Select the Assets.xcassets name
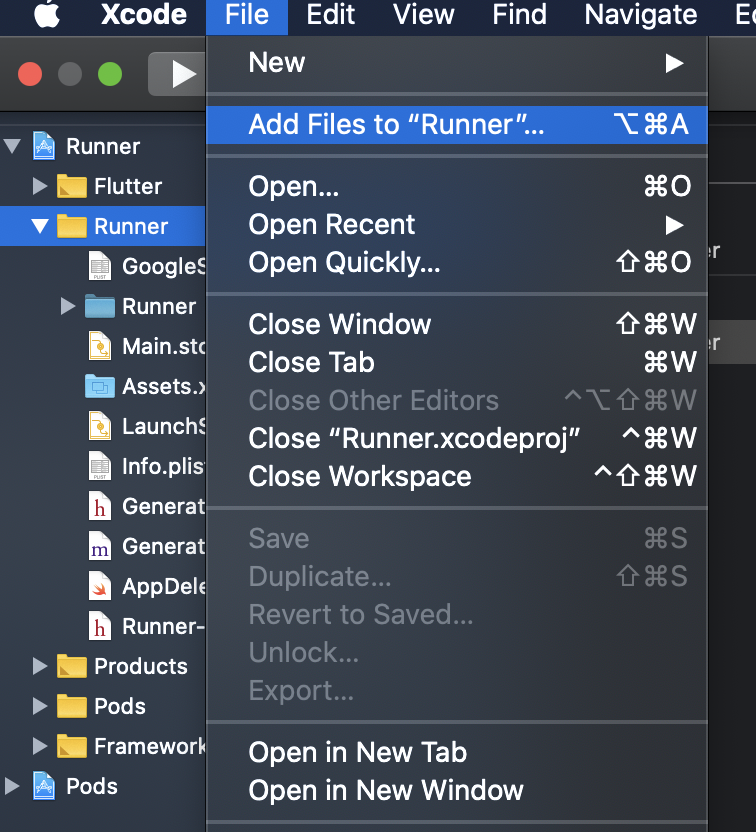Screen dimensions: 756x832 163,386
